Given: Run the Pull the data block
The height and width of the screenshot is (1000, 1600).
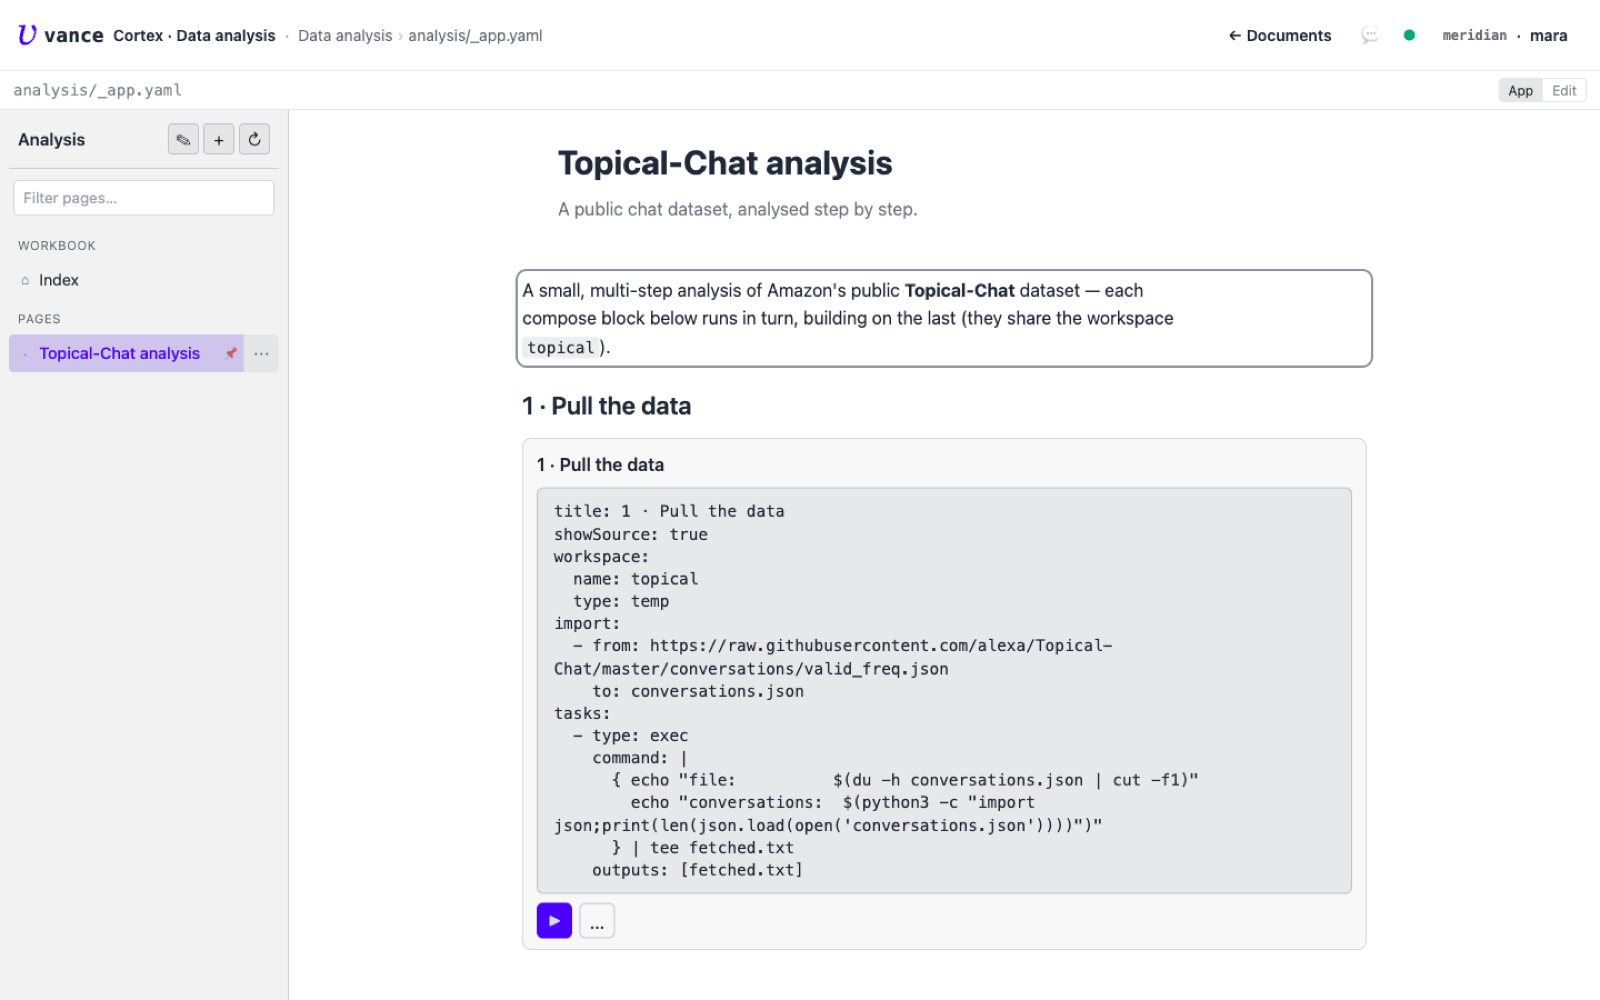Looking at the screenshot, I should [554, 921].
